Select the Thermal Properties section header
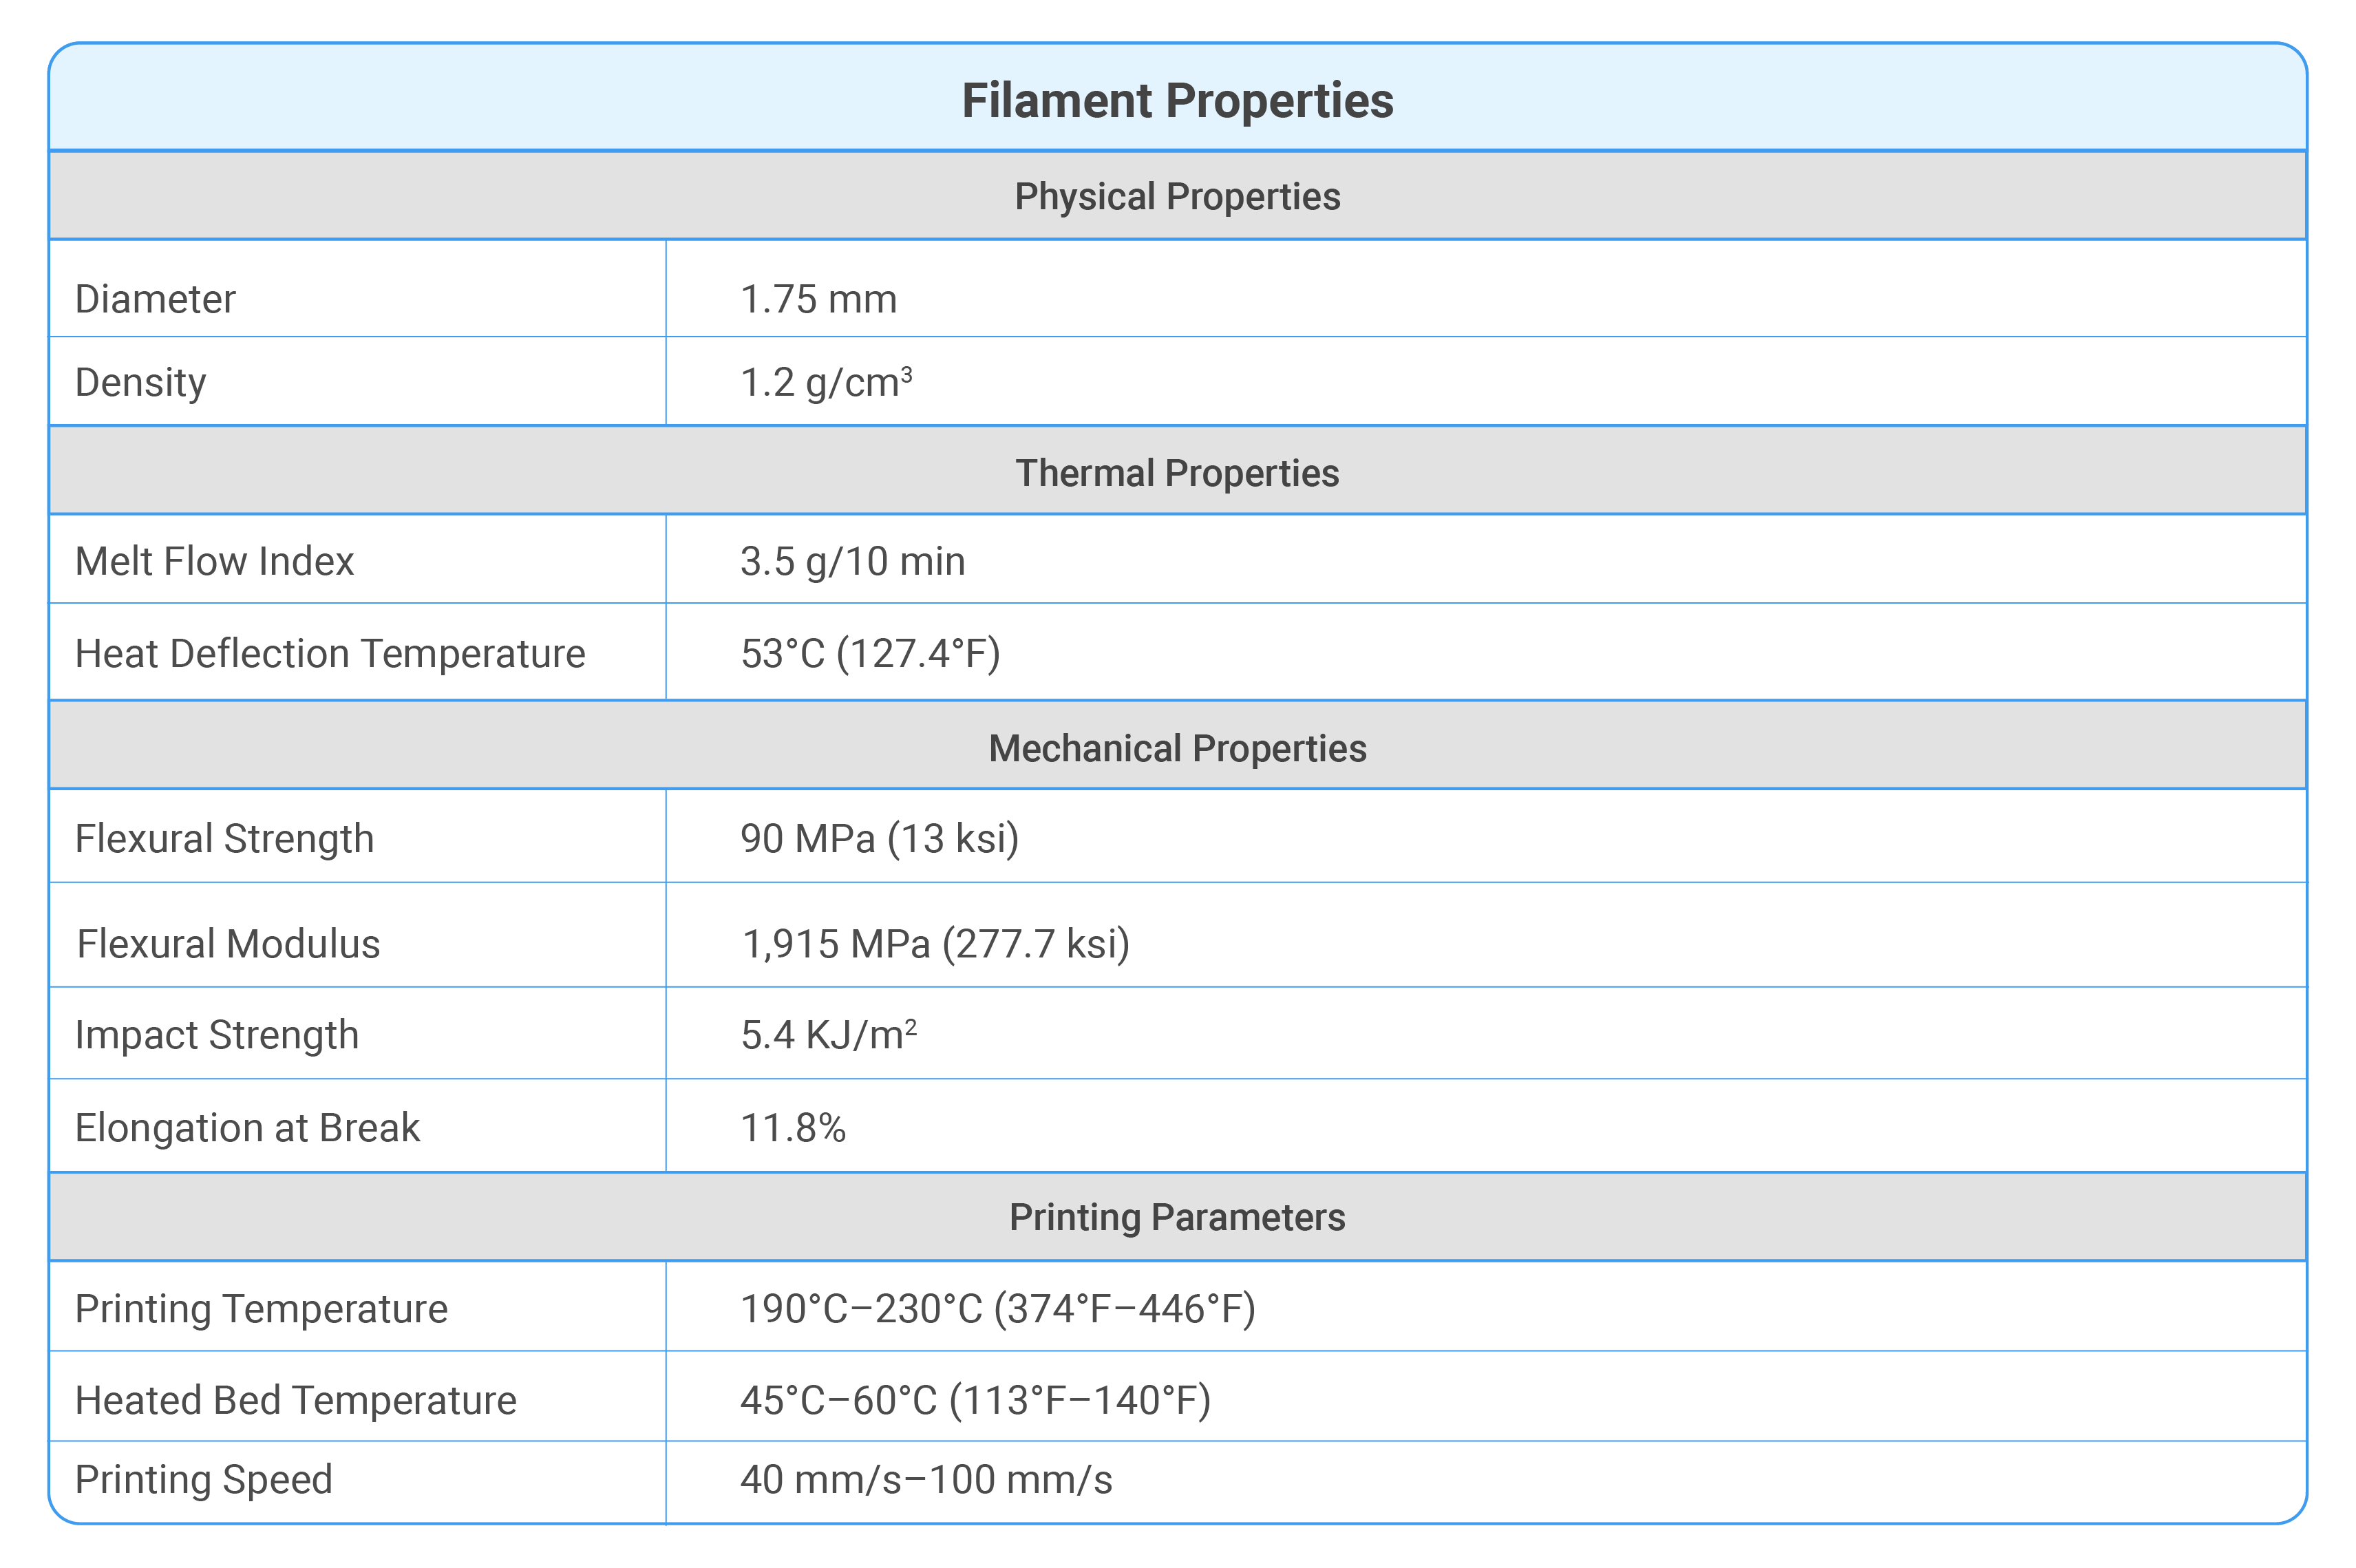 (x=1177, y=472)
